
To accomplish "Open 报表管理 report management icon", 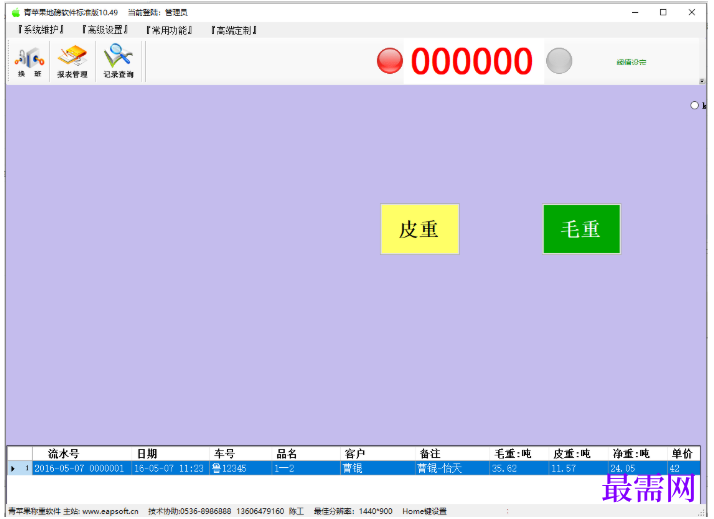I will coord(72,61).
